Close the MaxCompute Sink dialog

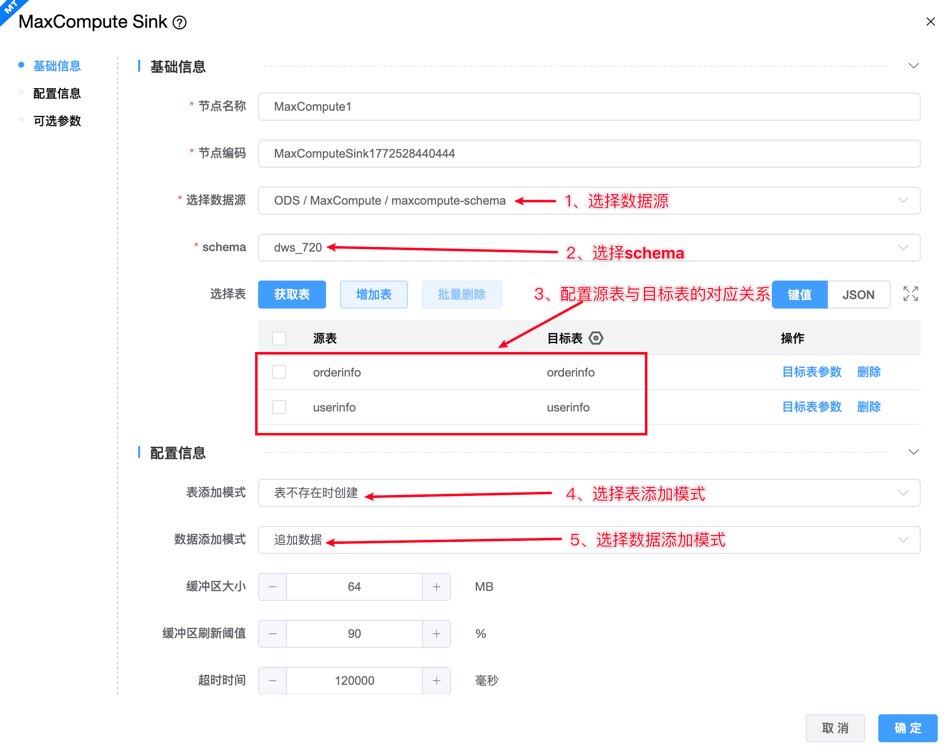coord(930,22)
